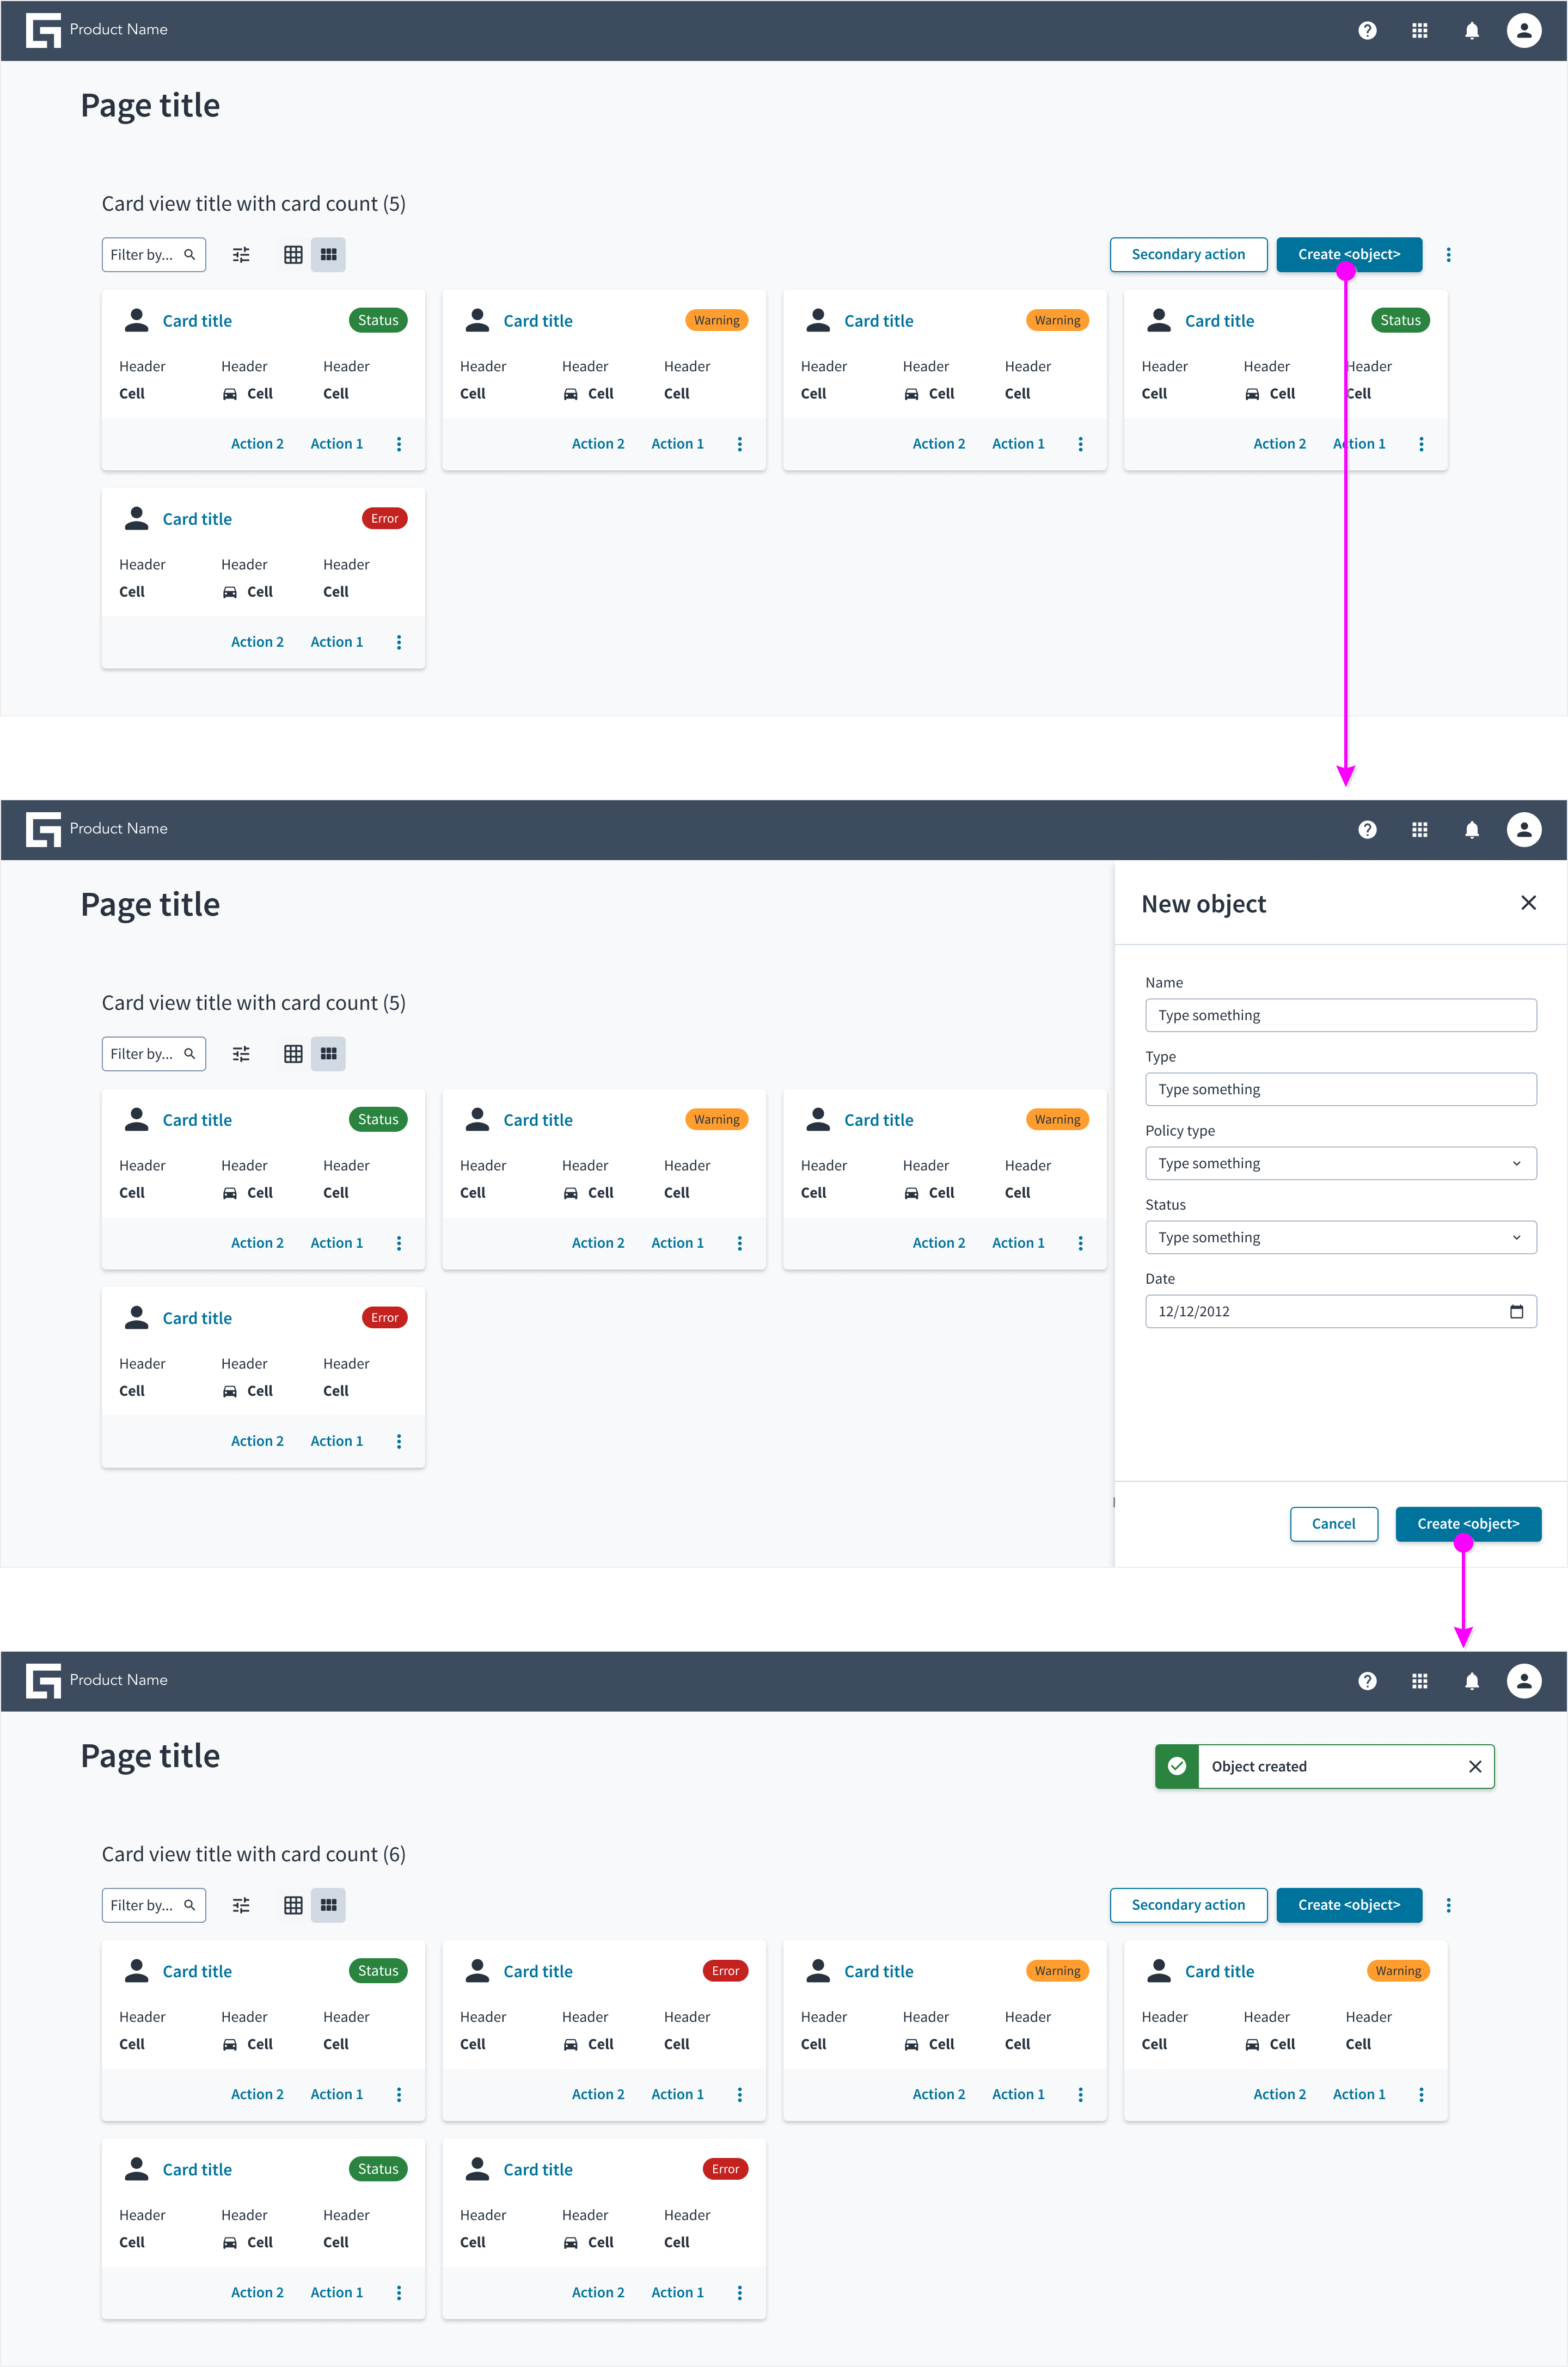
Task: Click the calendar icon in Date field
Action: [x=1516, y=1311]
